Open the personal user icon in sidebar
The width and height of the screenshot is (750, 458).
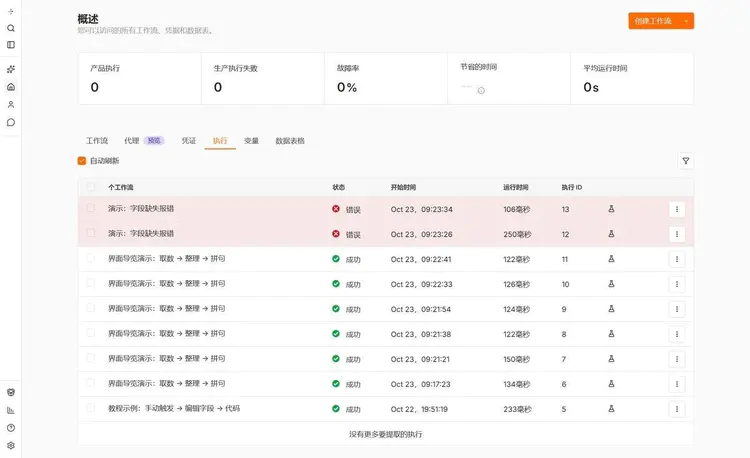[11, 105]
